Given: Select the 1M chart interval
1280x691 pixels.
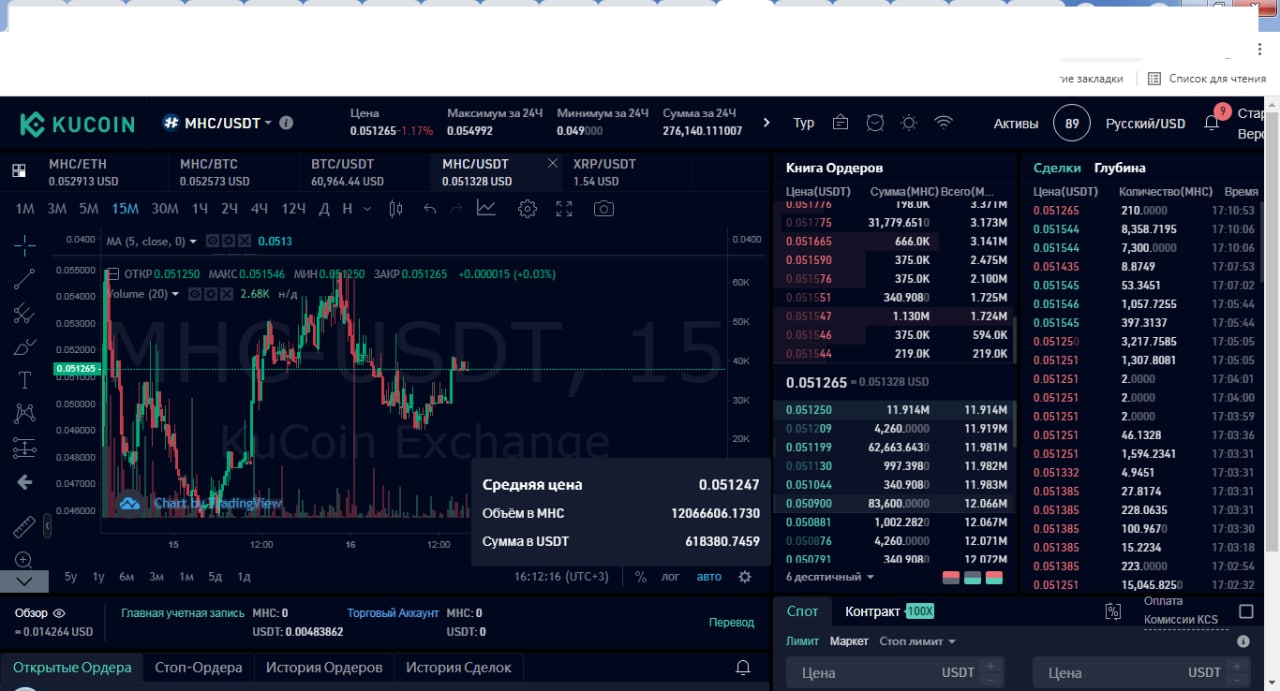Looking at the screenshot, I should click(25, 208).
